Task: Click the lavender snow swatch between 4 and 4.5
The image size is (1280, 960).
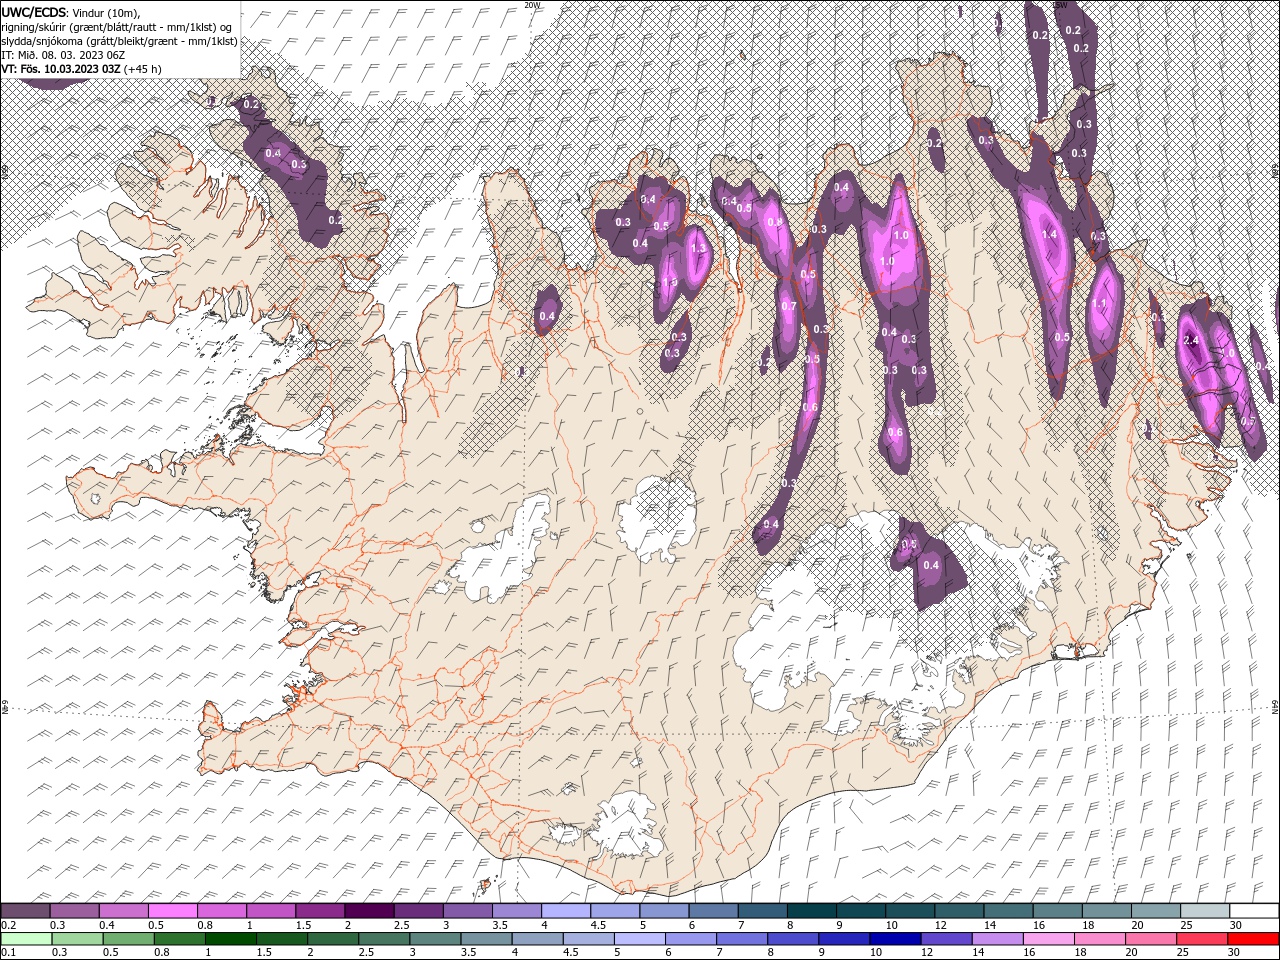Action: (x=566, y=911)
